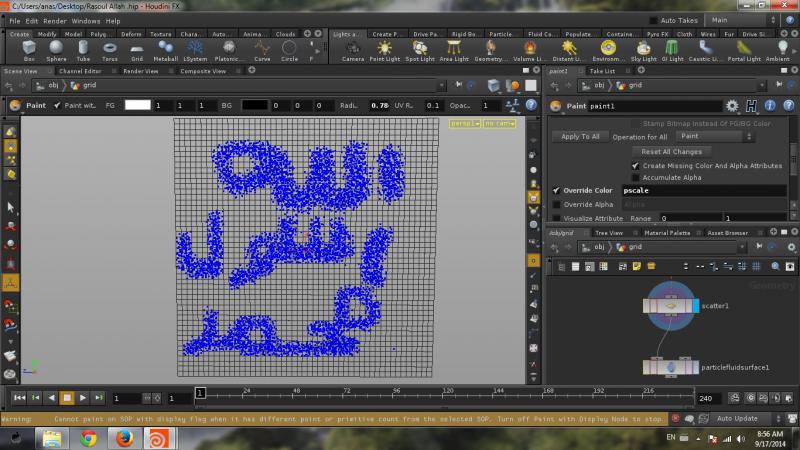Switch to the Composite View tab
The image size is (800, 450).
(x=203, y=71)
